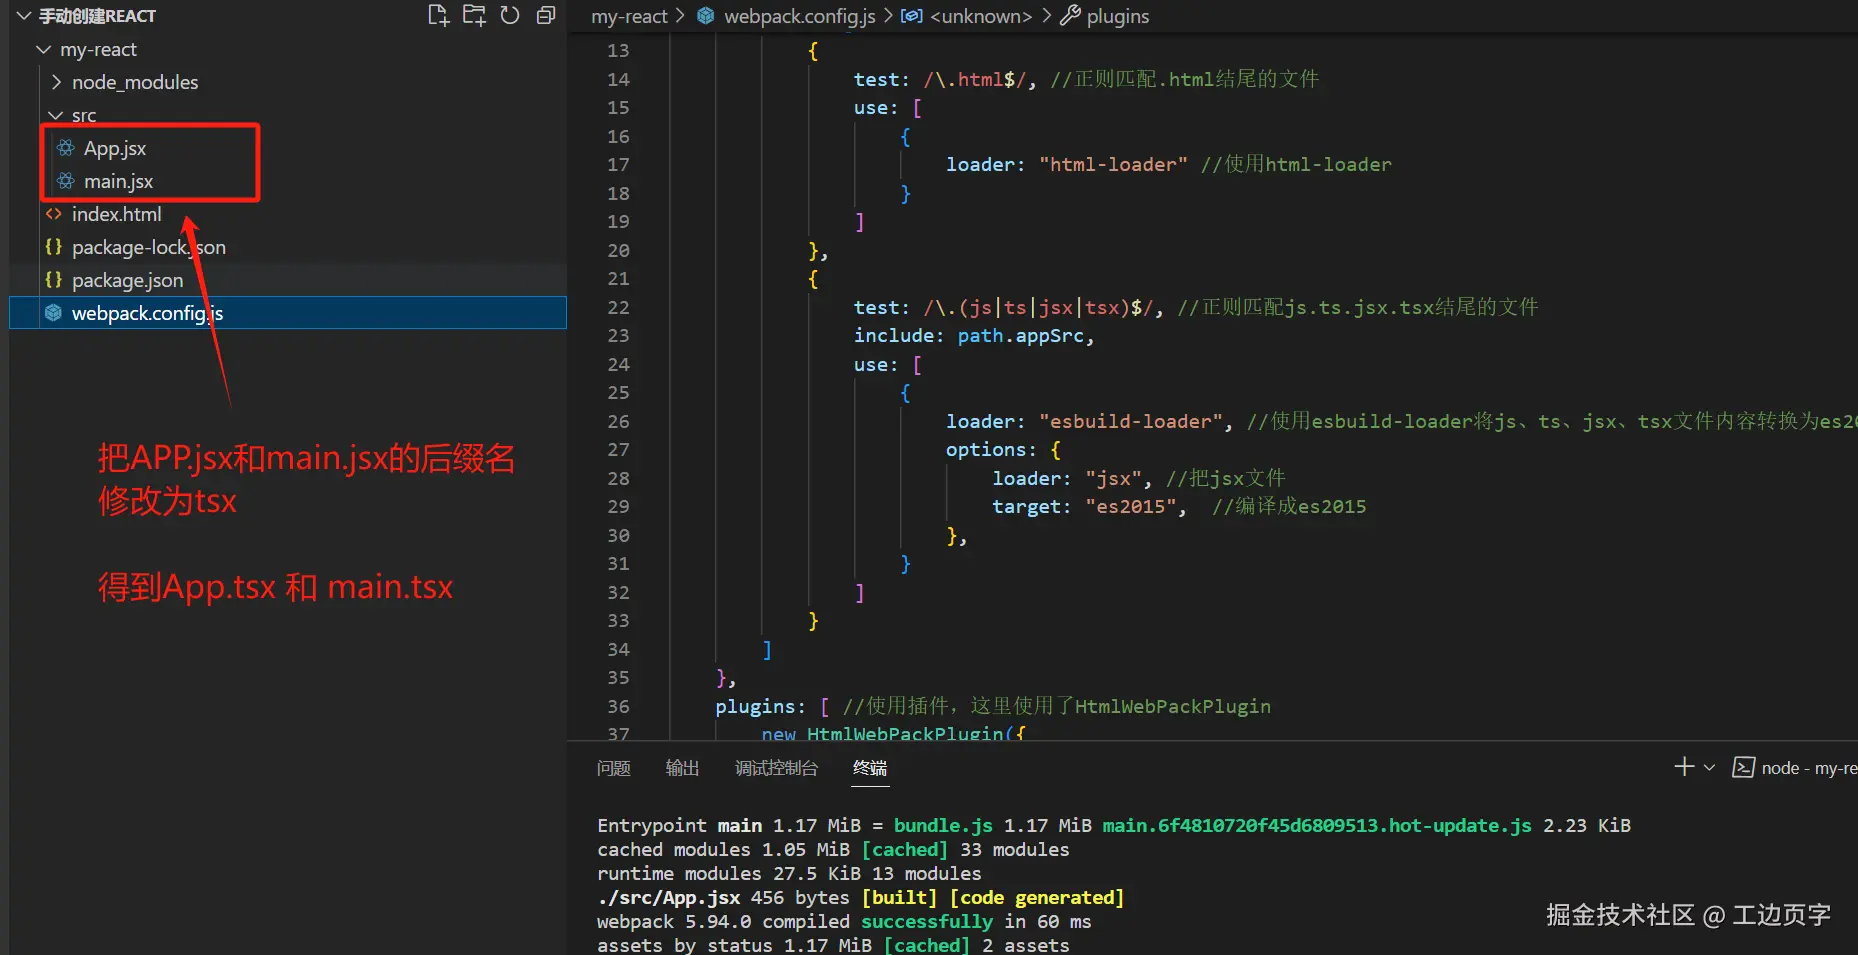Click "Entrypoint" in the terminal output

coord(652,825)
